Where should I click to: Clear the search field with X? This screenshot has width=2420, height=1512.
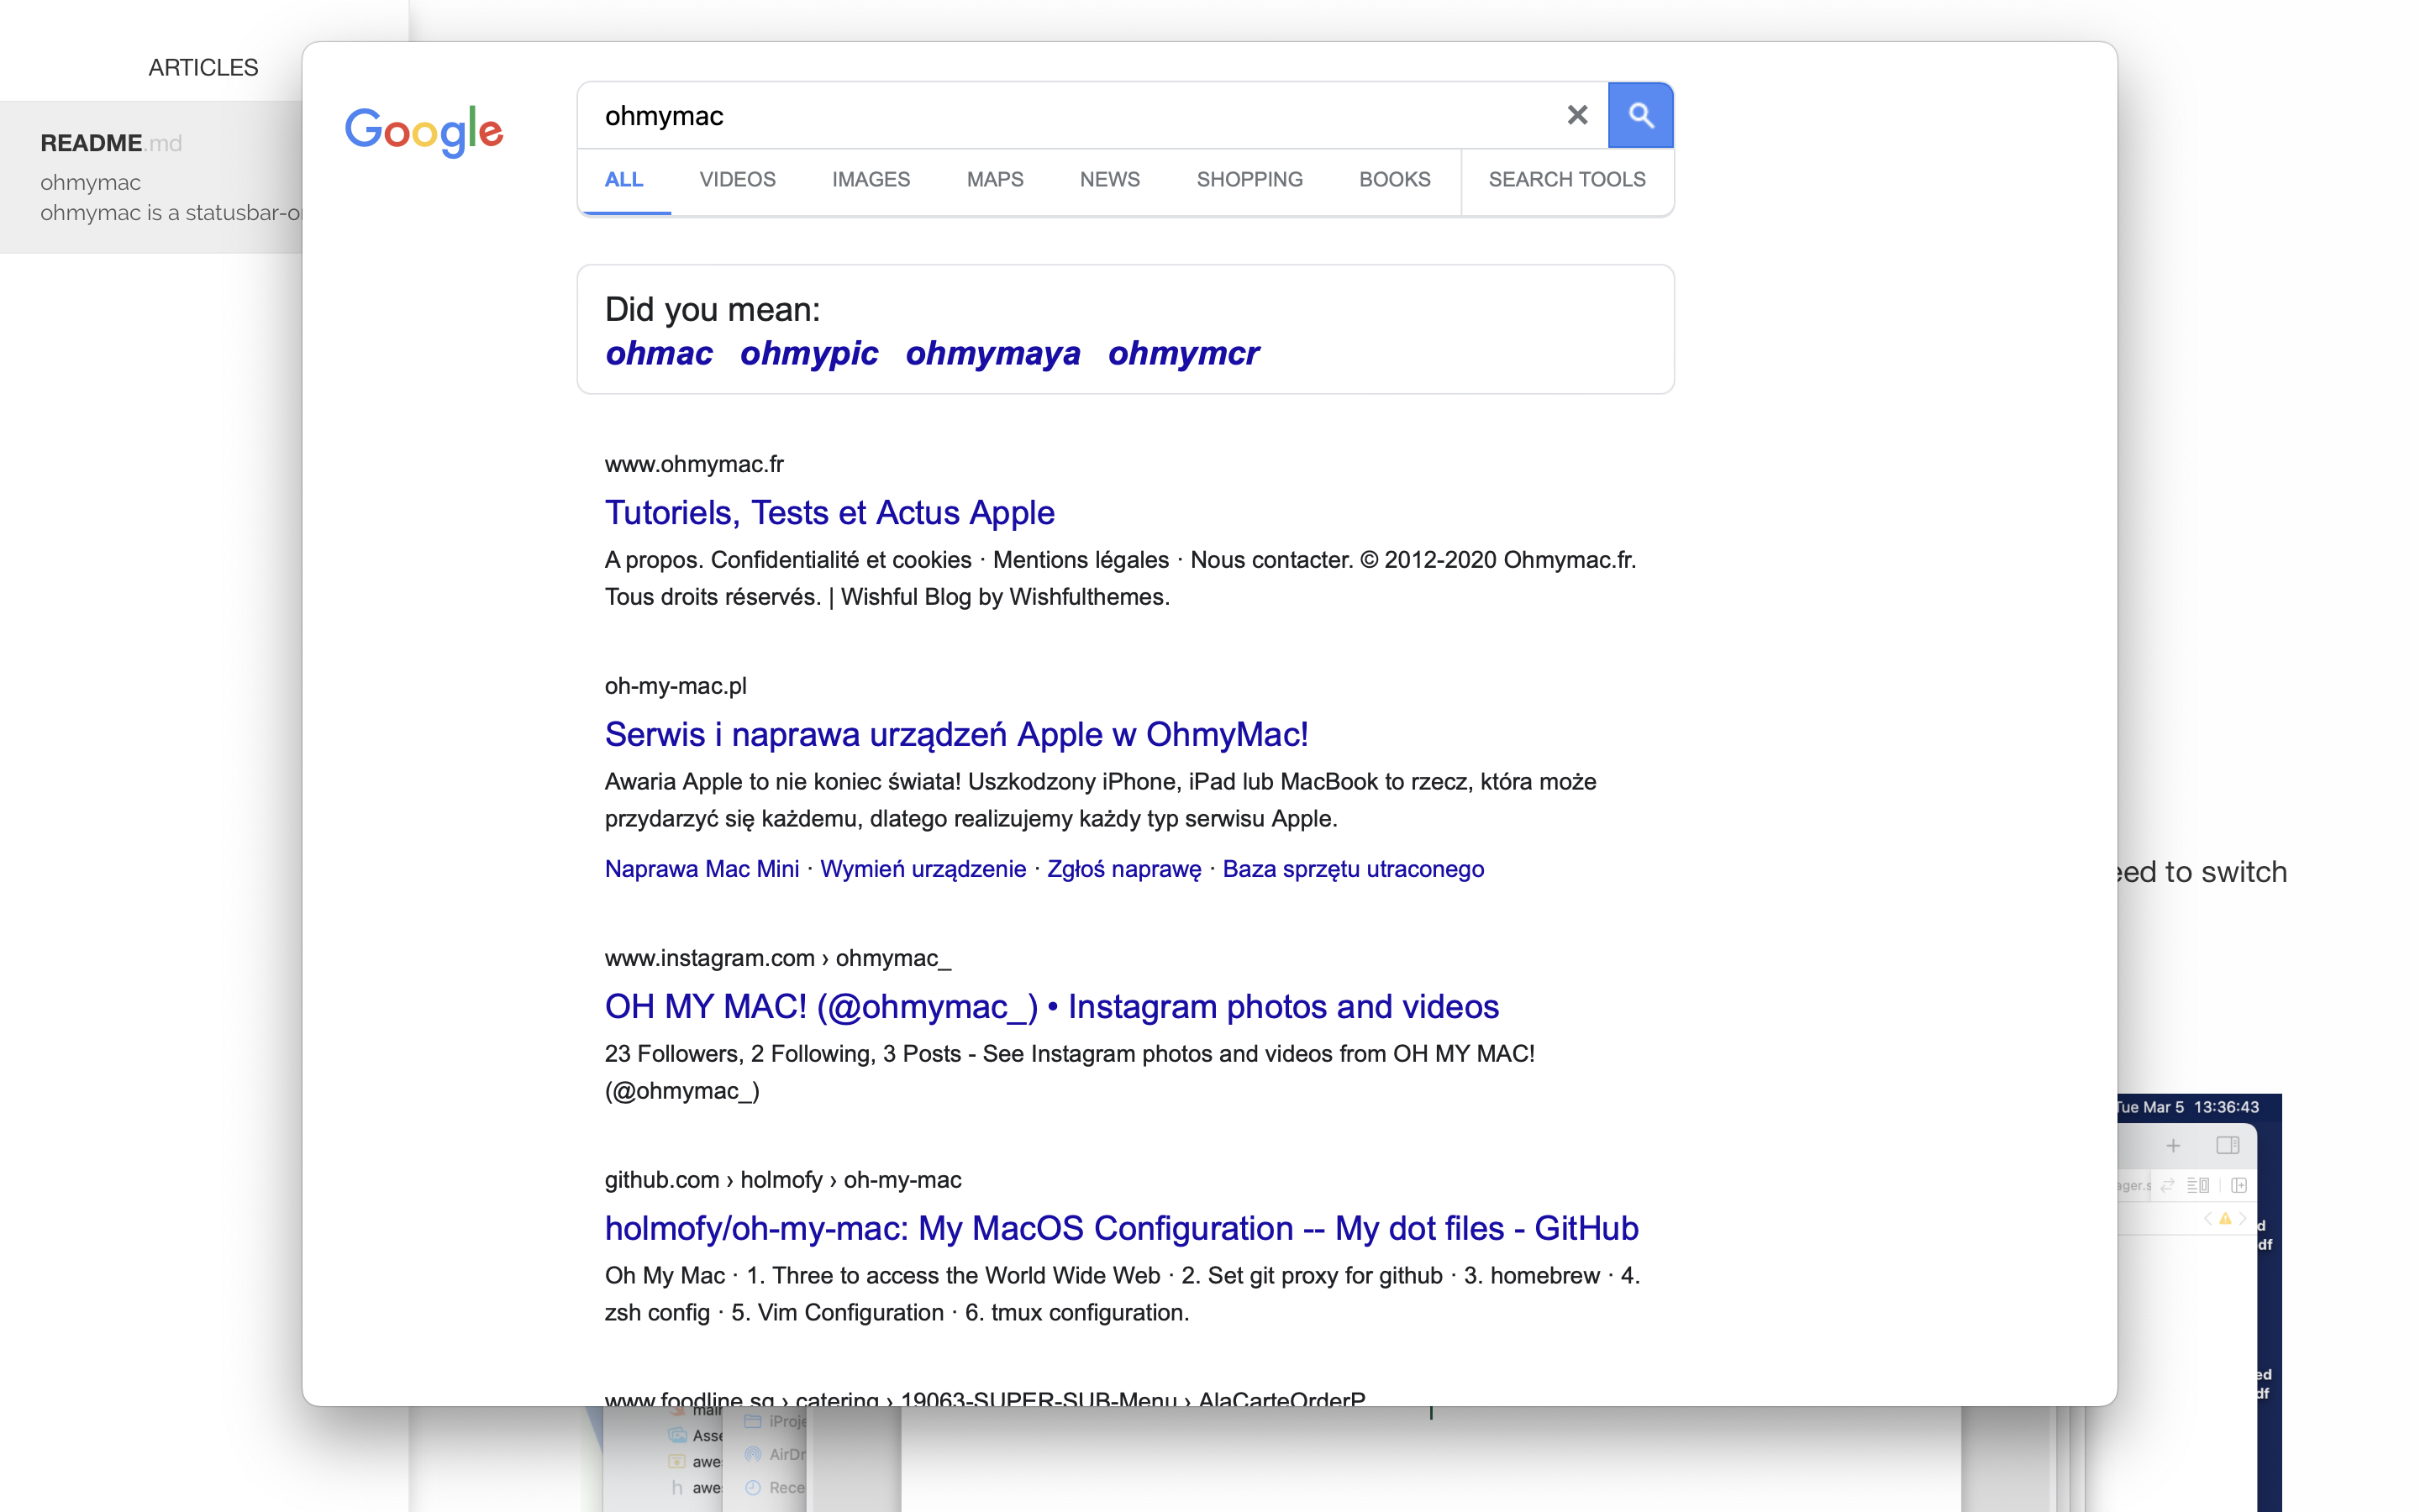coord(1577,115)
